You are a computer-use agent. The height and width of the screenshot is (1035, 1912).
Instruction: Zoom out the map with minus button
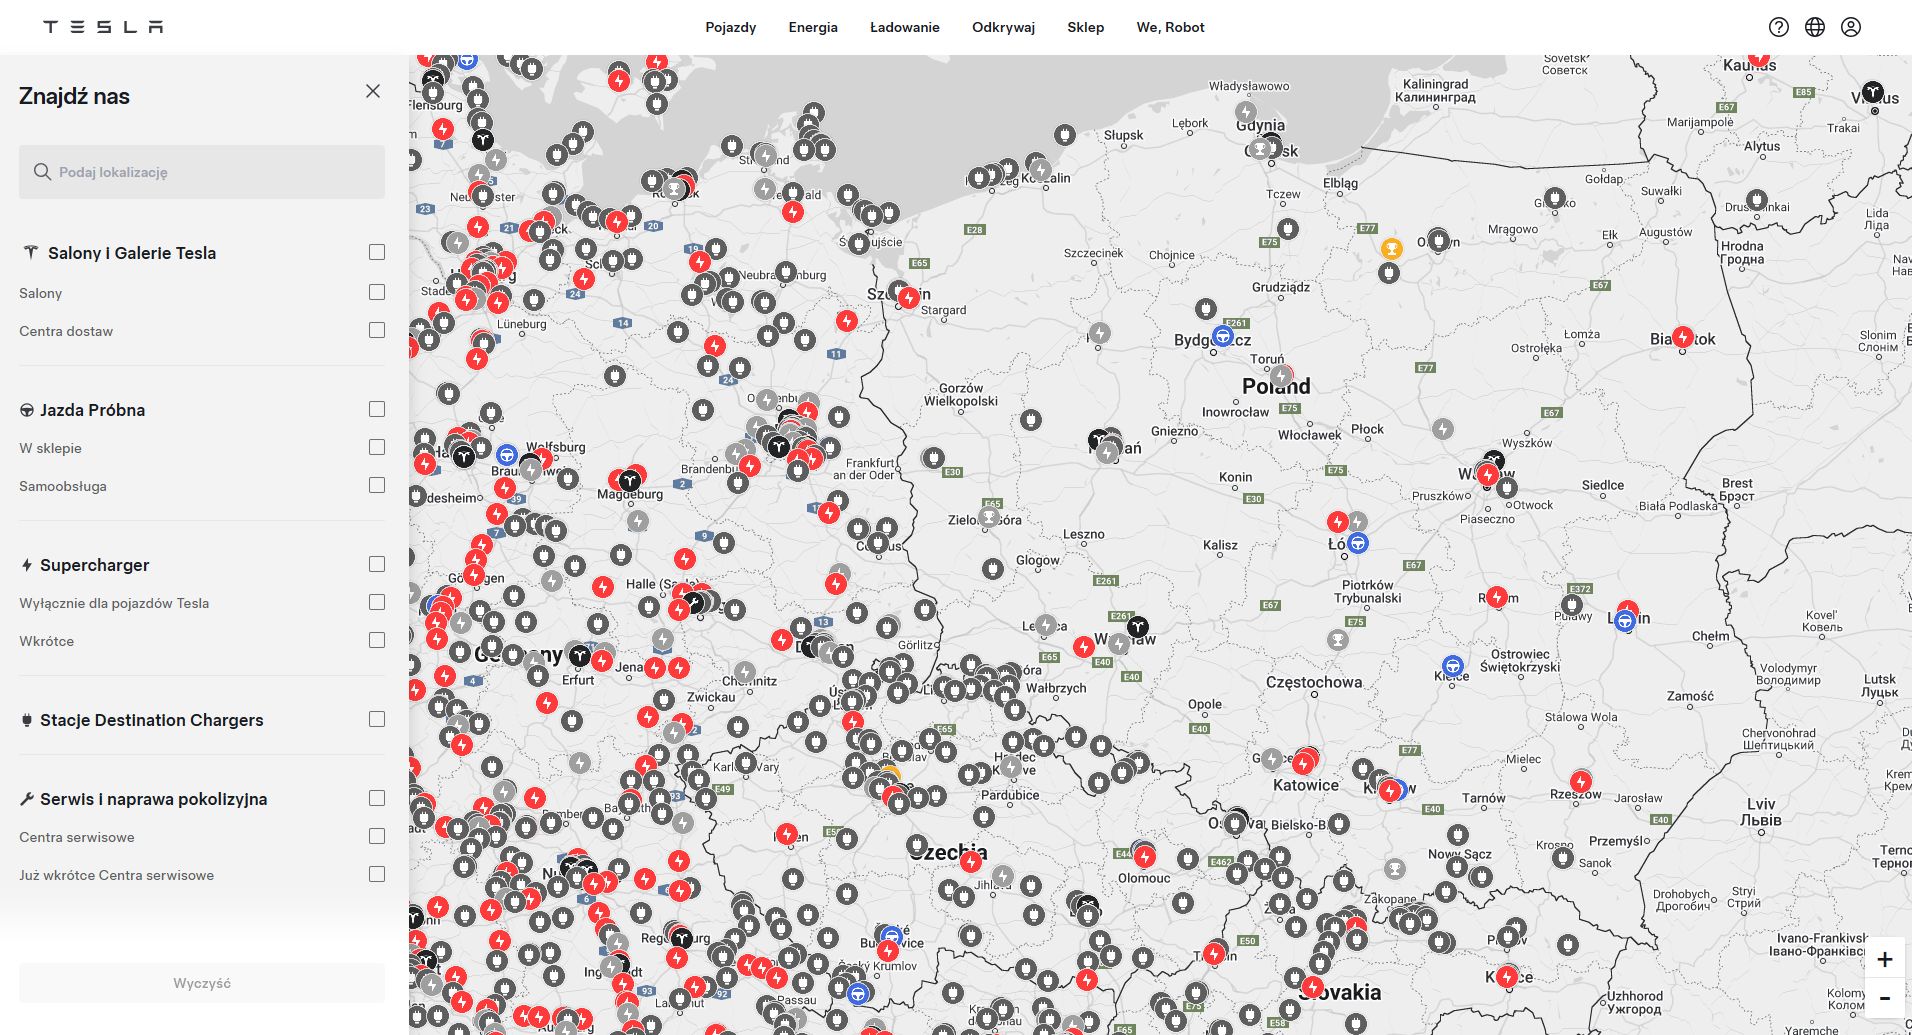click(x=1885, y=998)
